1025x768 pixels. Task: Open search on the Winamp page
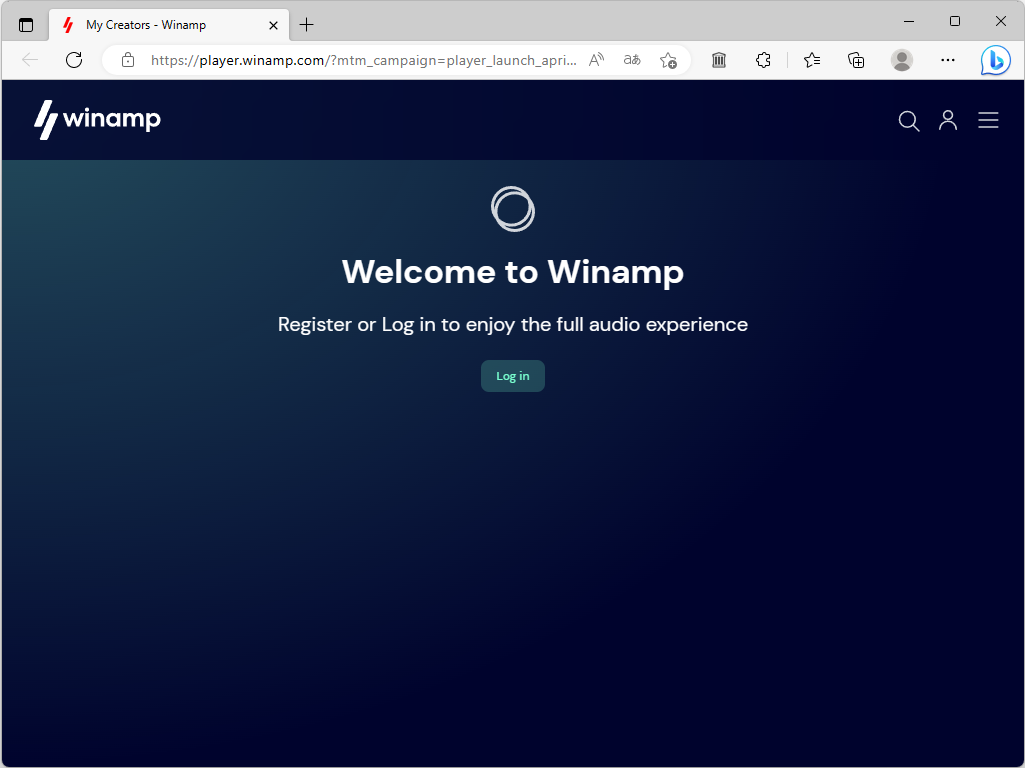click(x=908, y=121)
